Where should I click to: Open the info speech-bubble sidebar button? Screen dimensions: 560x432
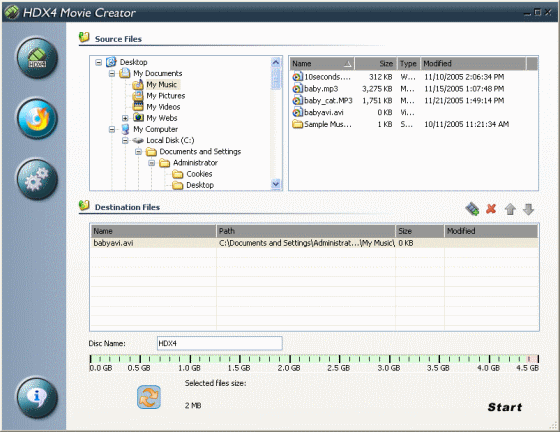tap(37, 398)
